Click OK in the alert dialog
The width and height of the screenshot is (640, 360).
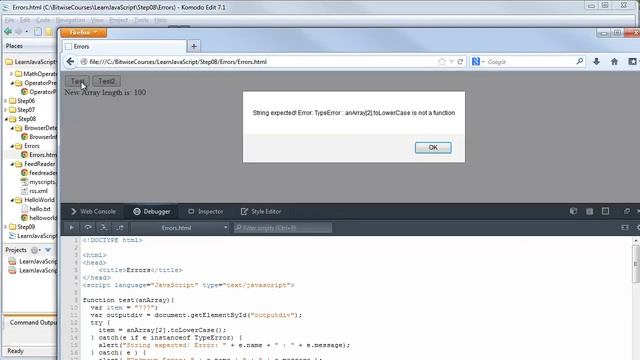433,147
